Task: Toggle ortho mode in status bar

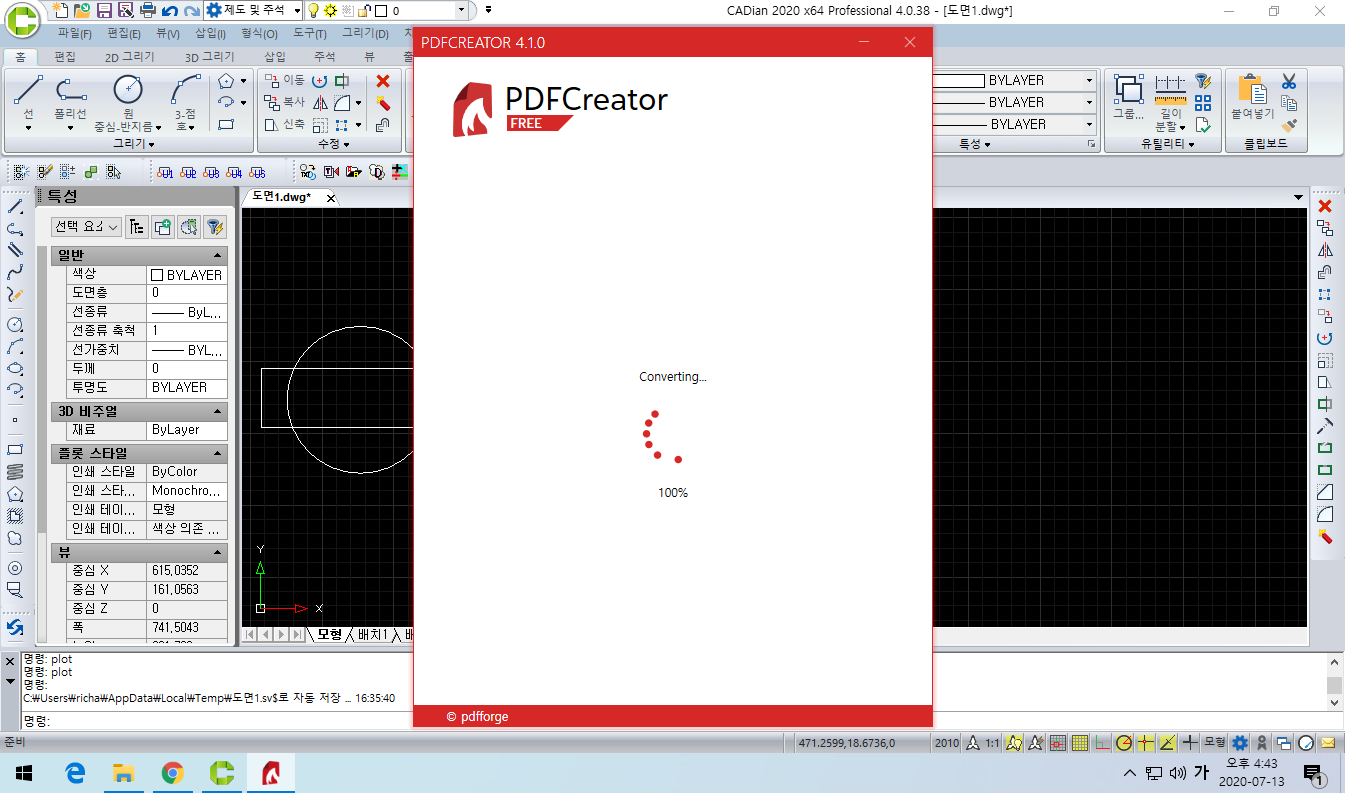Action: [x=1102, y=743]
